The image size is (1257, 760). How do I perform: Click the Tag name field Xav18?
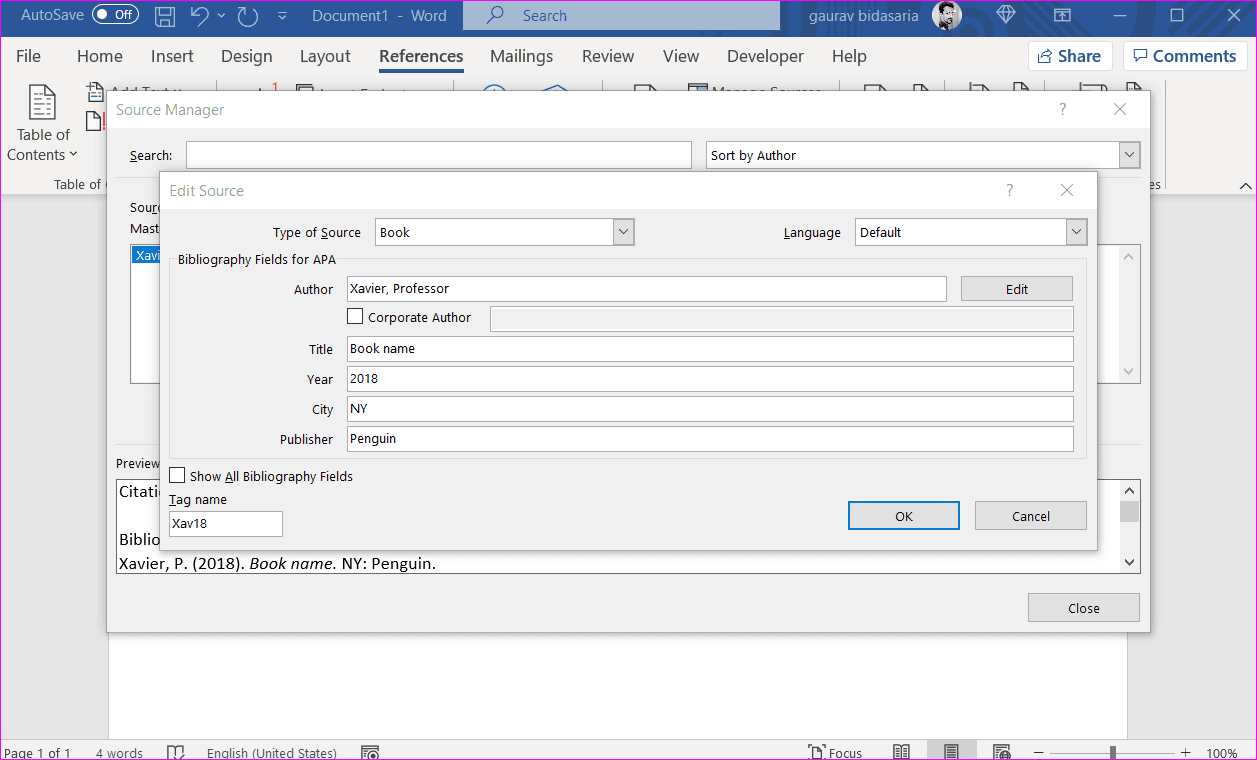226,524
